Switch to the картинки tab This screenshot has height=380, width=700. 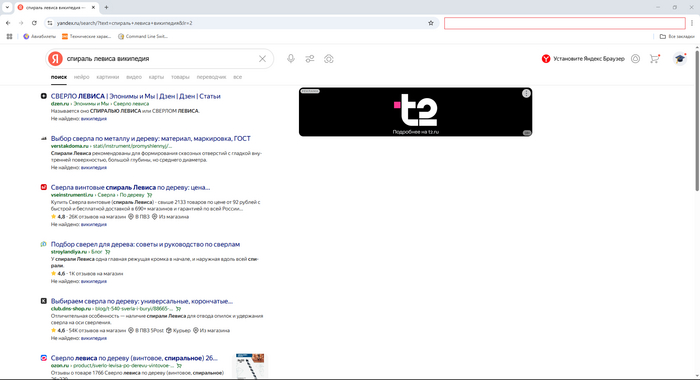(x=108, y=77)
